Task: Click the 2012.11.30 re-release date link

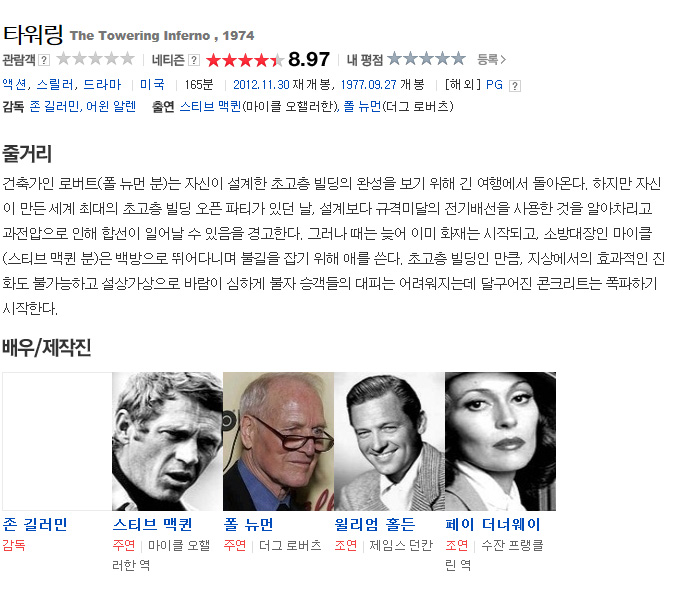Action: (261, 85)
